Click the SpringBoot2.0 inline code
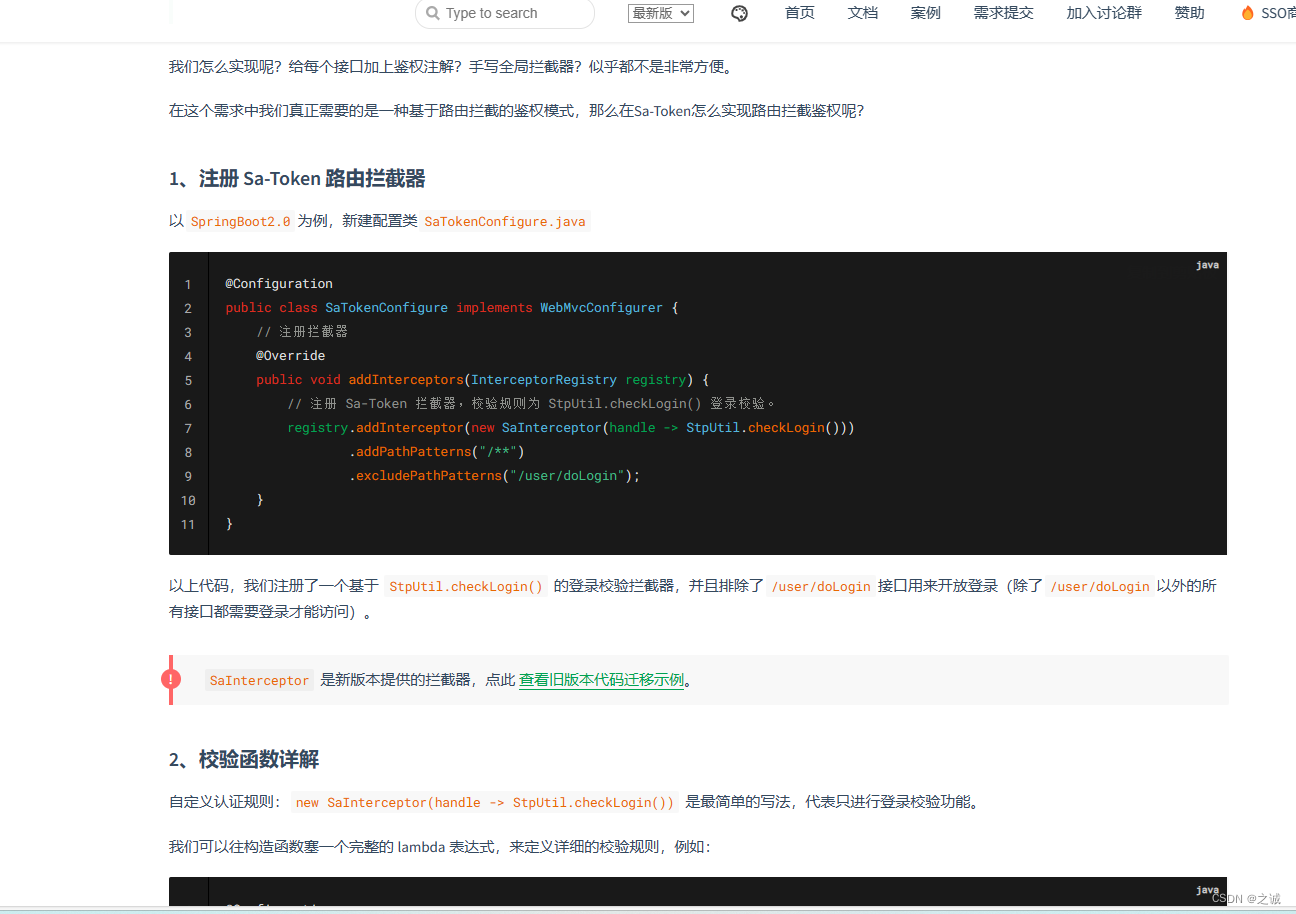 (240, 221)
